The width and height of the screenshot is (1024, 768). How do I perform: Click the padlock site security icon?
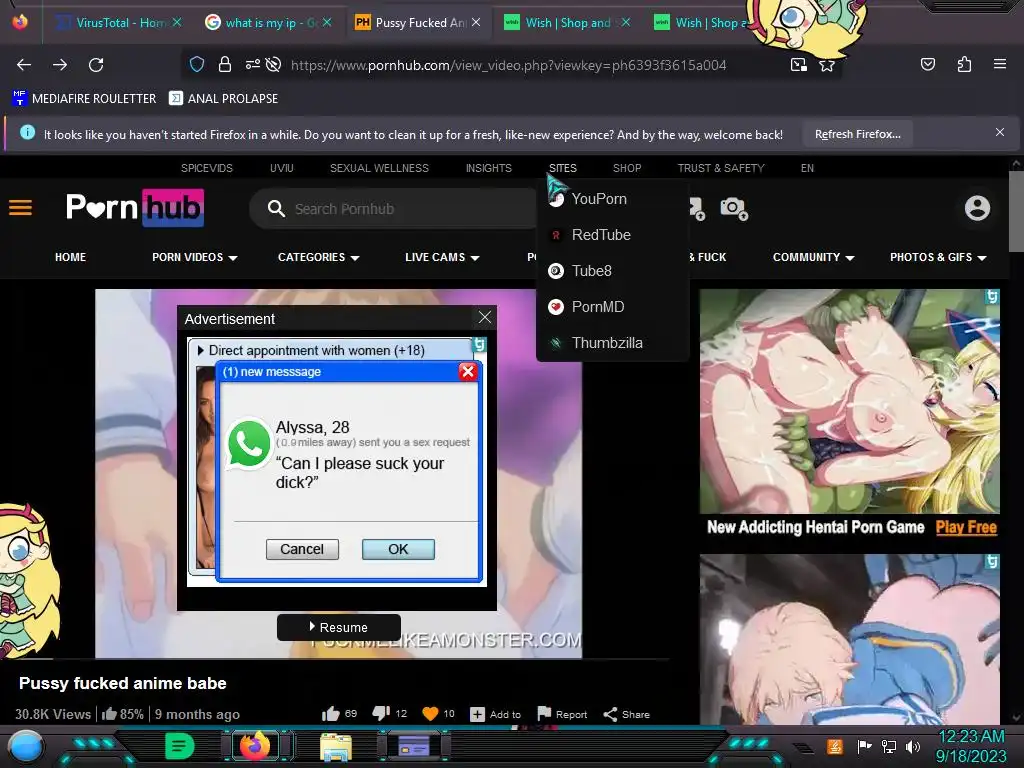[x=225, y=64]
